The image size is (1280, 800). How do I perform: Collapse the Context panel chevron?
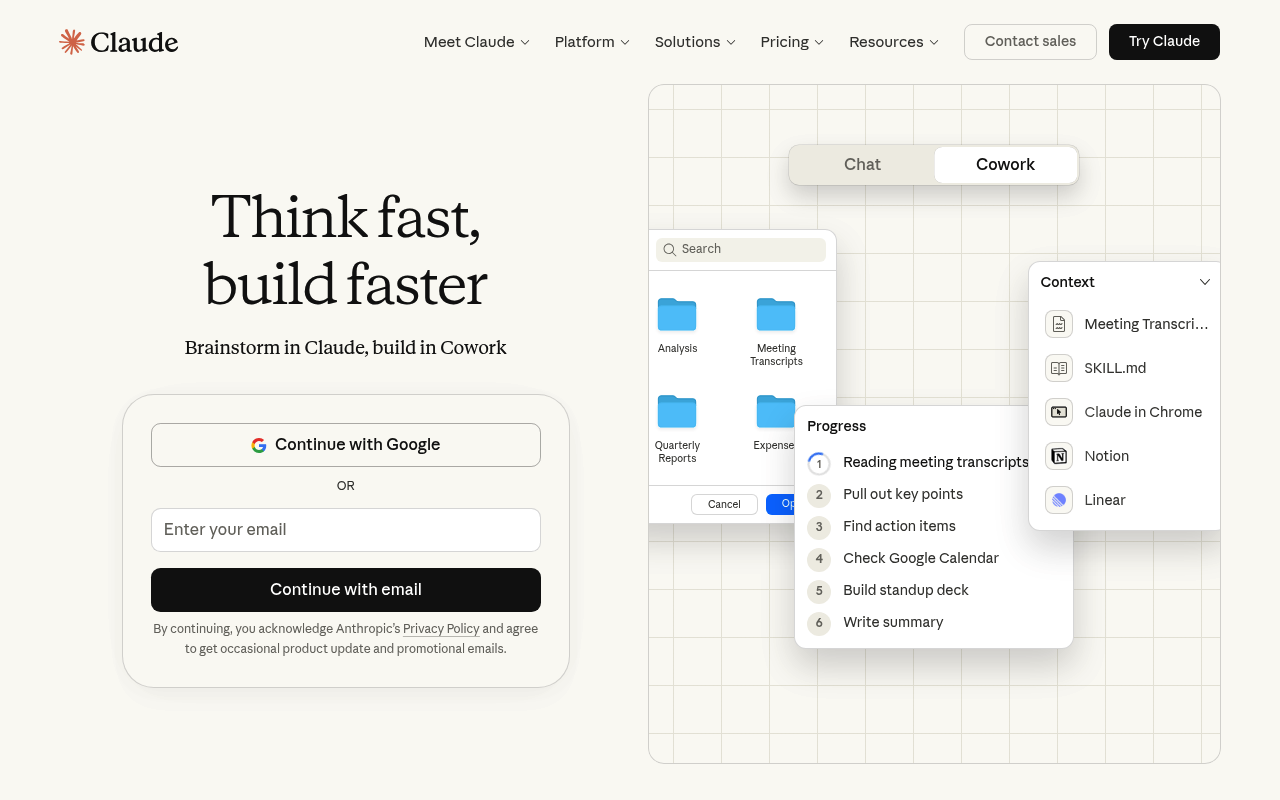coord(1205,282)
